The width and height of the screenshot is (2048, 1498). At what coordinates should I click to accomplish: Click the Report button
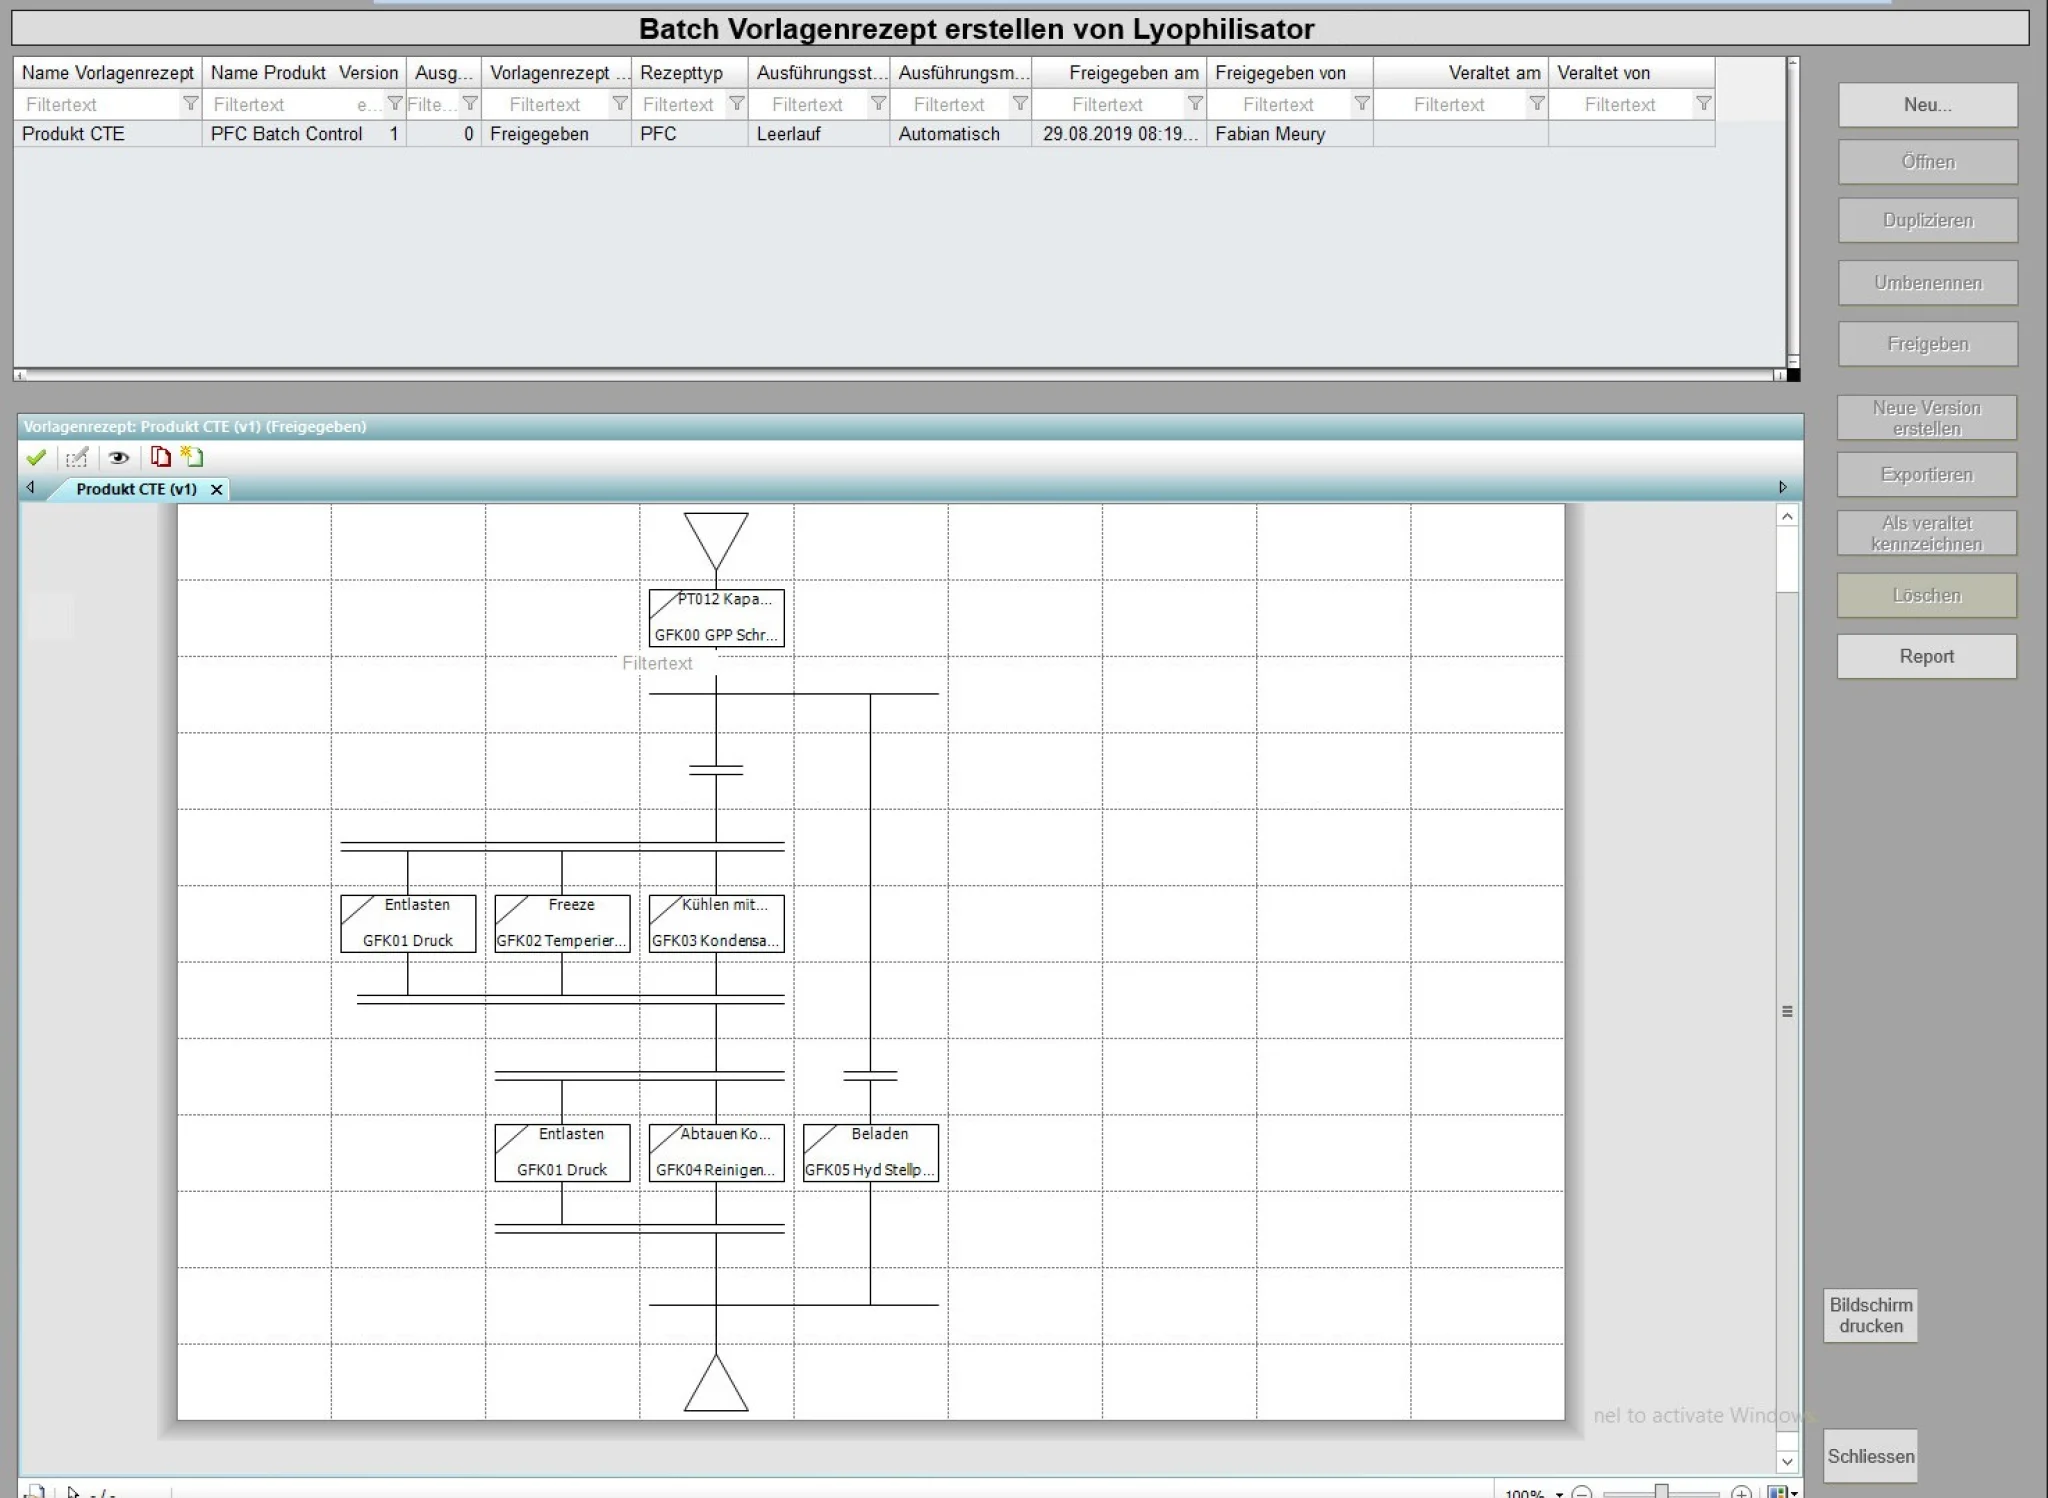[x=1926, y=657]
